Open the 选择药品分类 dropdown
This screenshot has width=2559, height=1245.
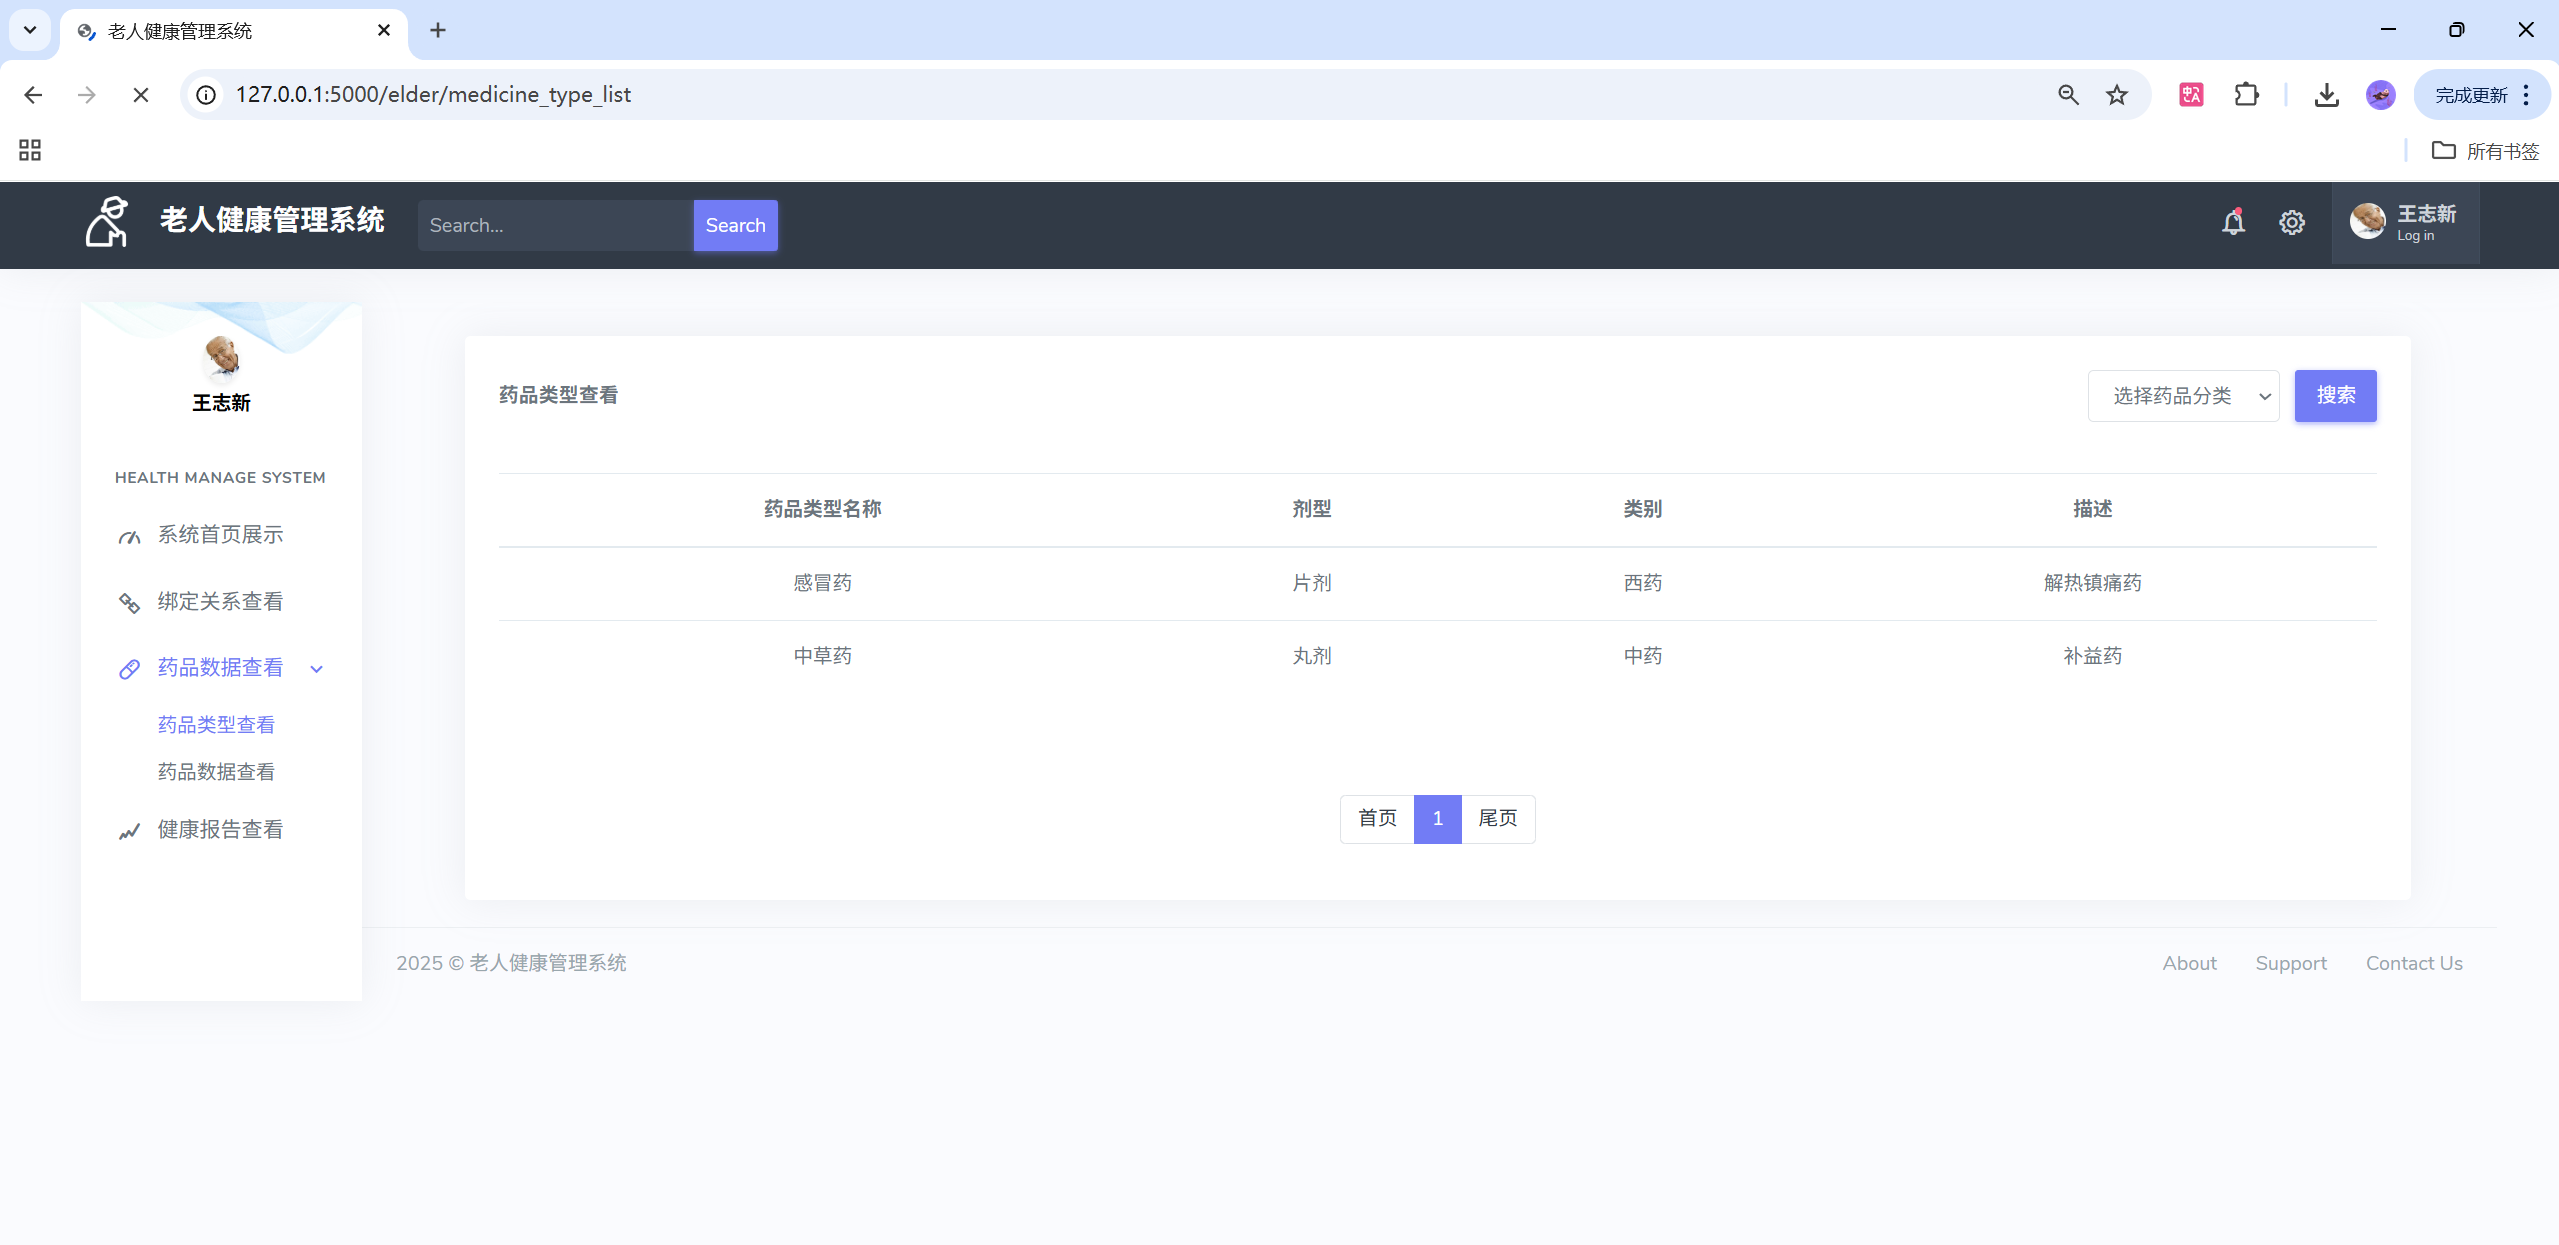2183,396
